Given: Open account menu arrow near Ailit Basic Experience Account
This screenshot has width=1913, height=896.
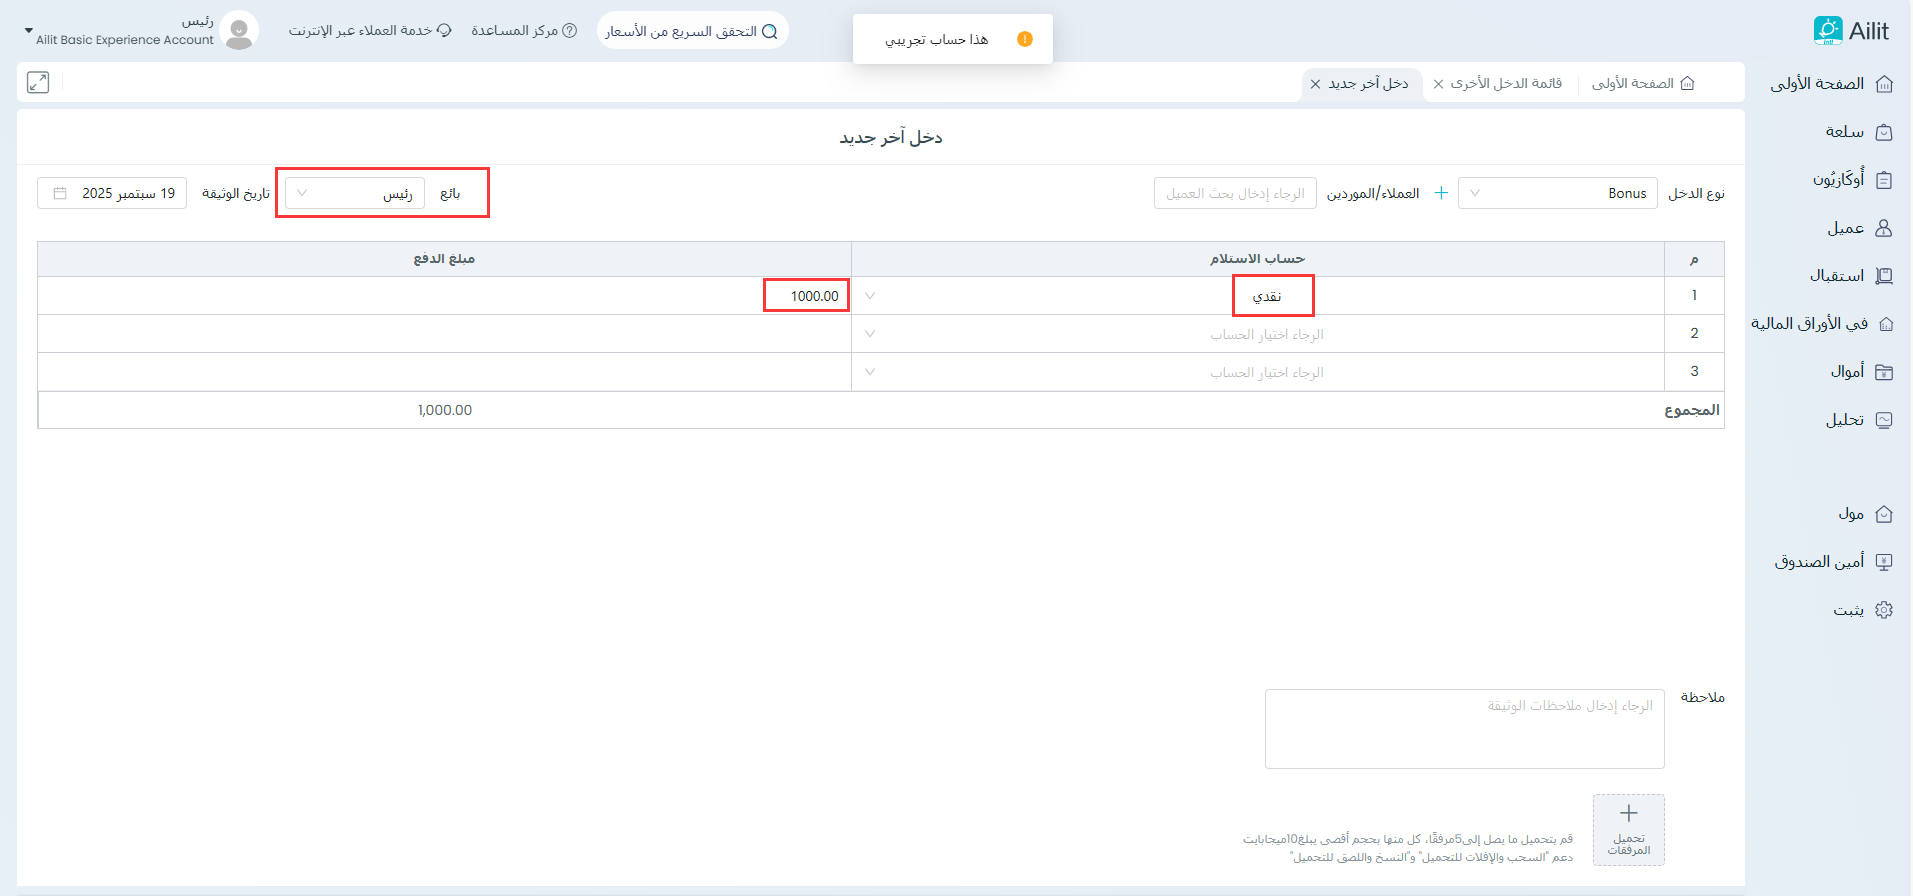Looking at the screenshot, I should [29, 31].
